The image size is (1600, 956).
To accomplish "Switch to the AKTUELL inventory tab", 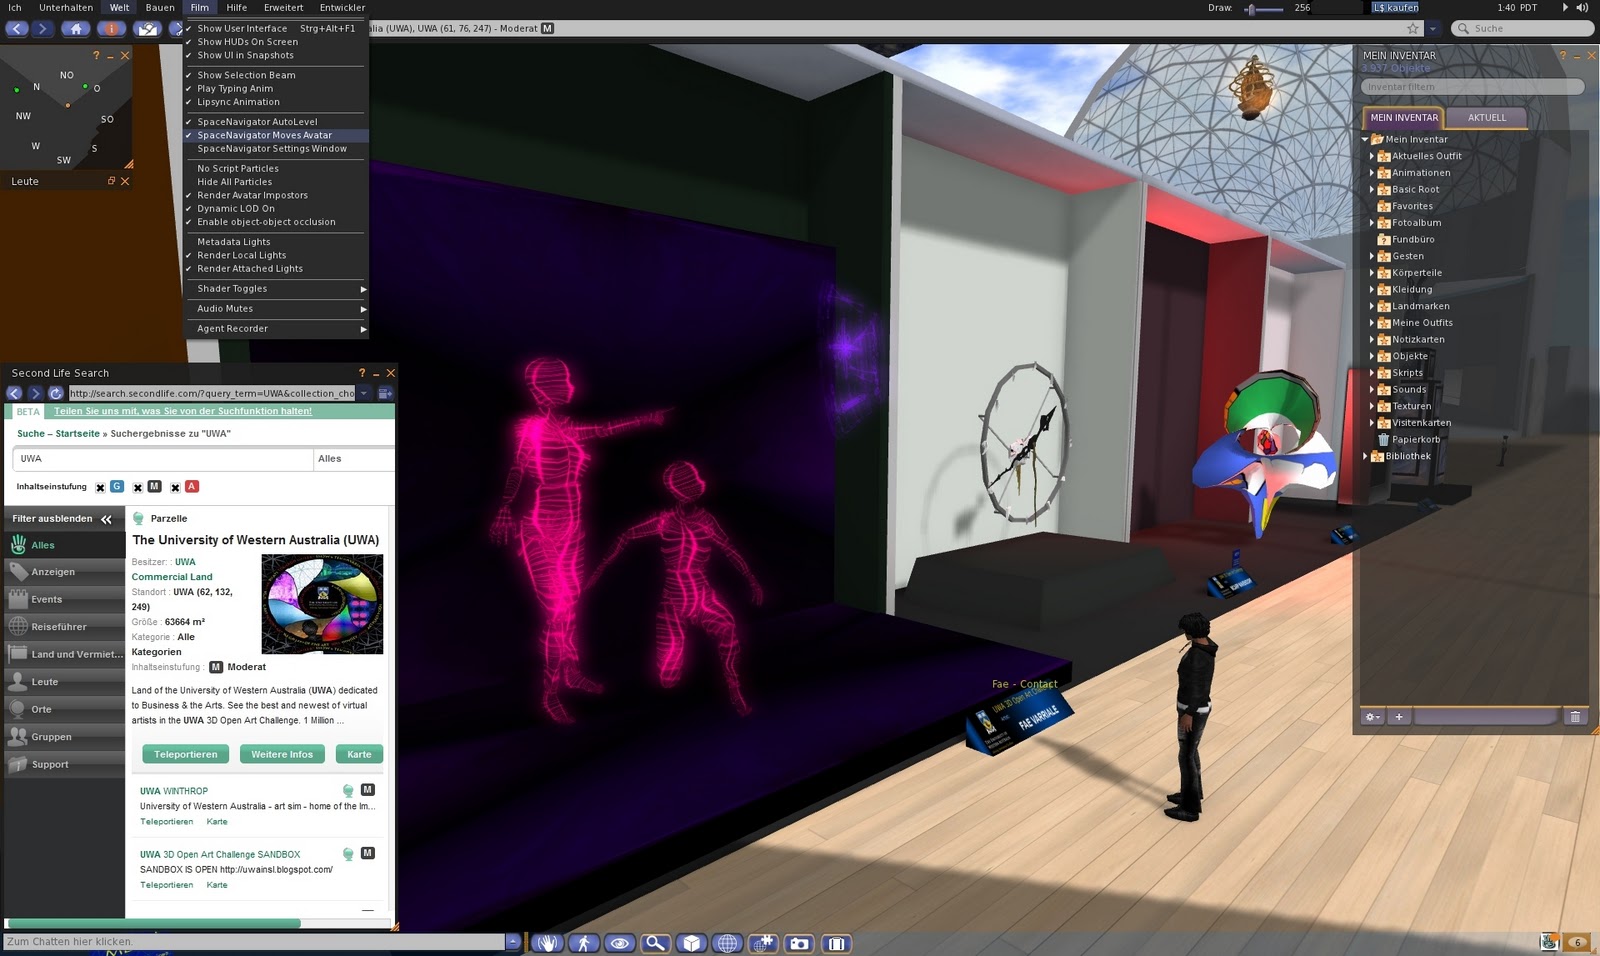I will pos(1487,117).
